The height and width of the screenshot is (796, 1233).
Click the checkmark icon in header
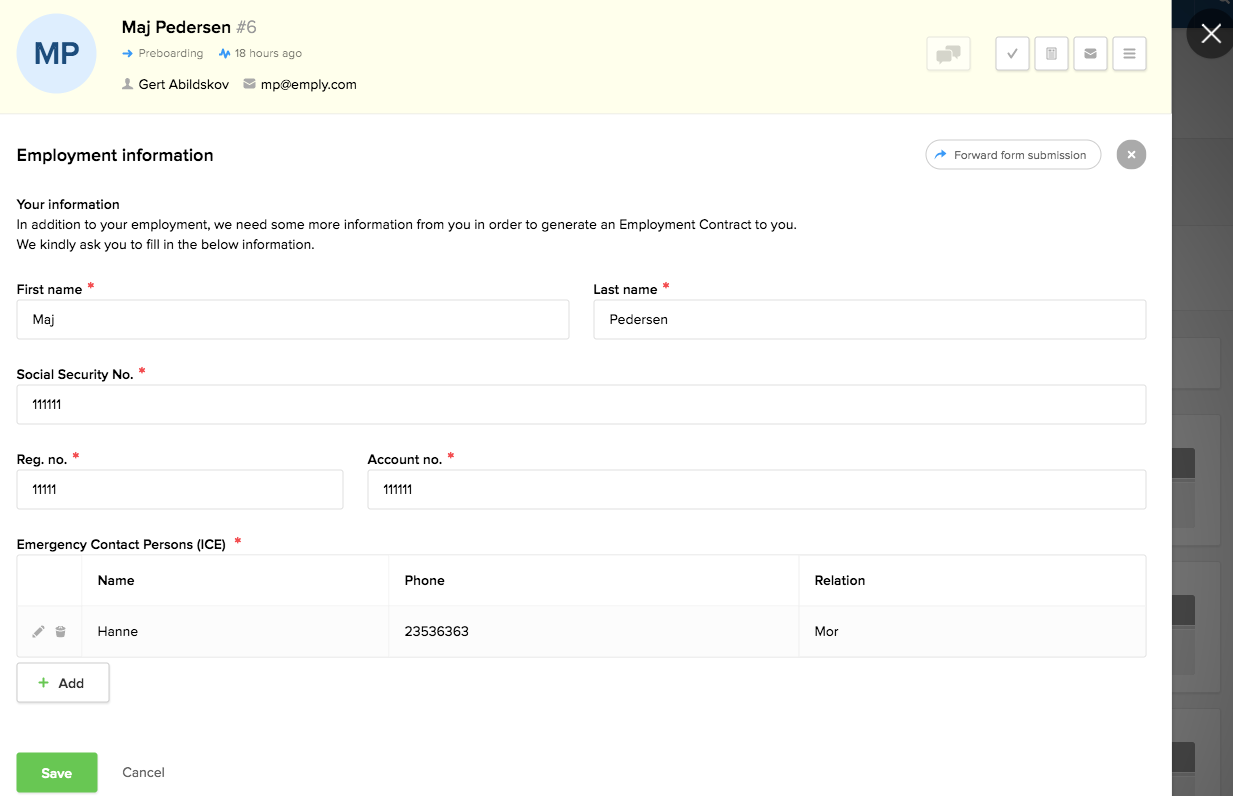(x=1012, y=54)
